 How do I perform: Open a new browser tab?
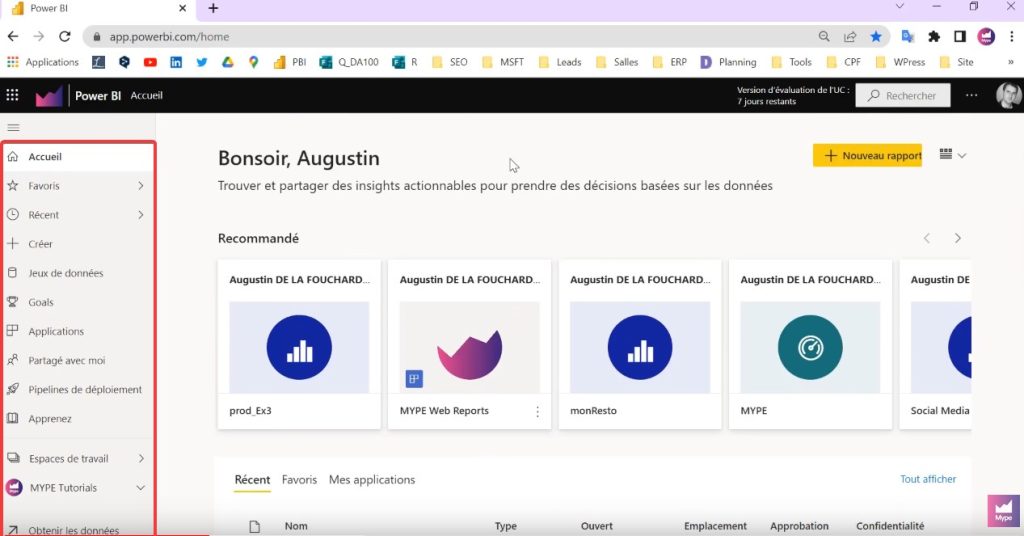point(213,8)
